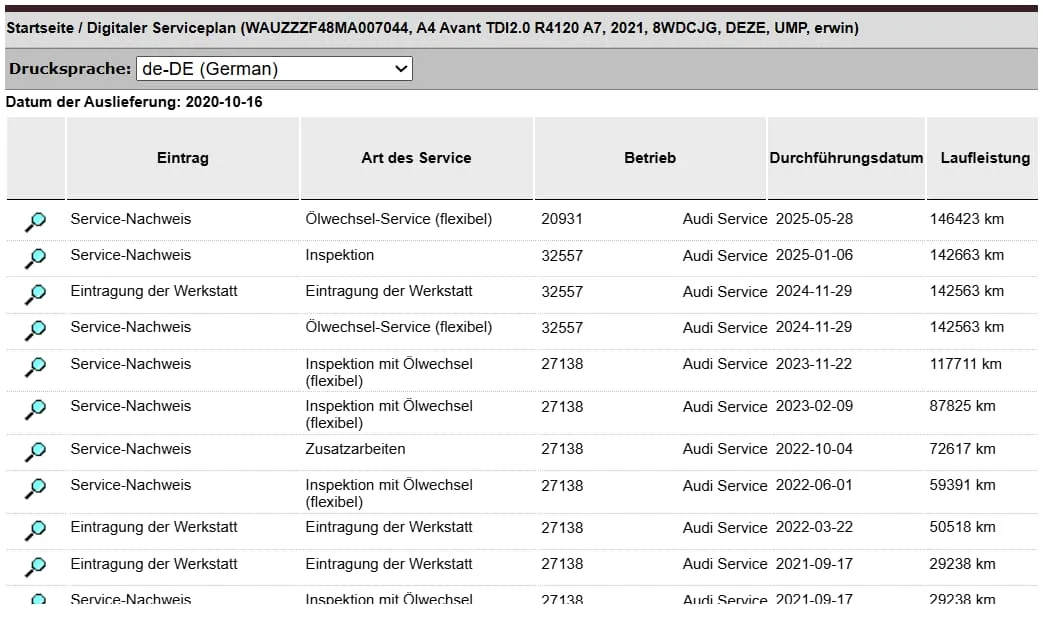View details of Eintragung der Werkstatt 2024-11-29
The image size is (1043, 642).
pos(36,294)
